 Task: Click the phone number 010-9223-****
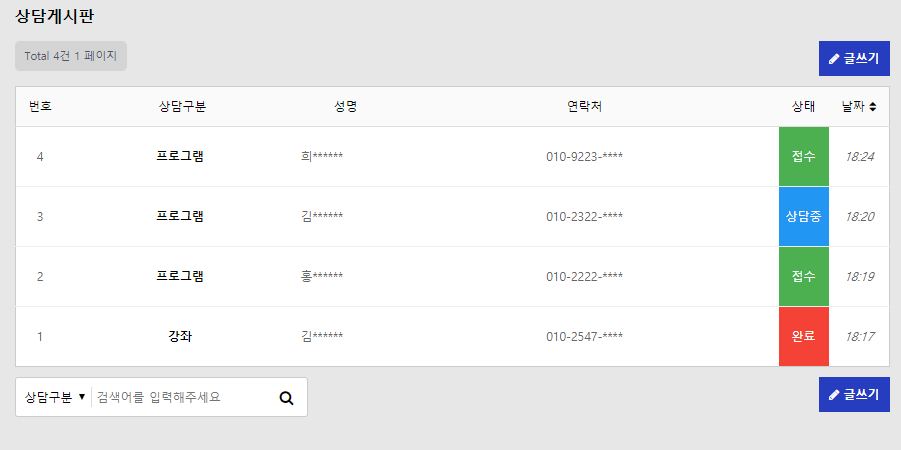pyautogui.click(x=584, y=157)
